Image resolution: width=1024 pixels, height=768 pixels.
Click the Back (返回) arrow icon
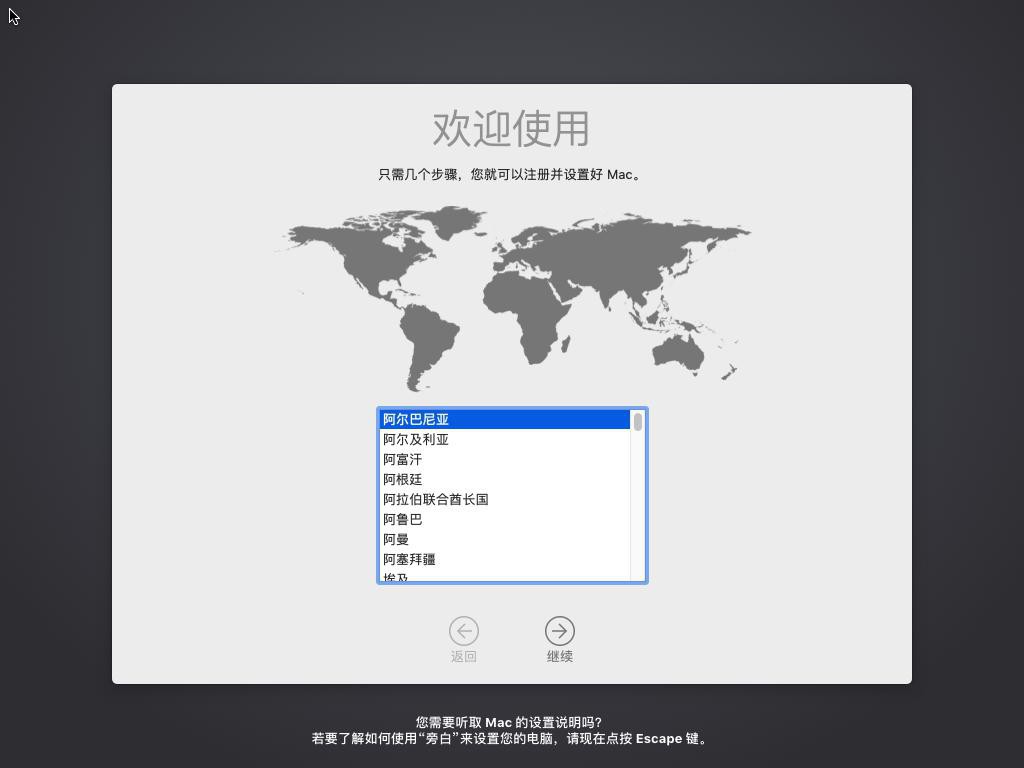[x=464, y=631]
